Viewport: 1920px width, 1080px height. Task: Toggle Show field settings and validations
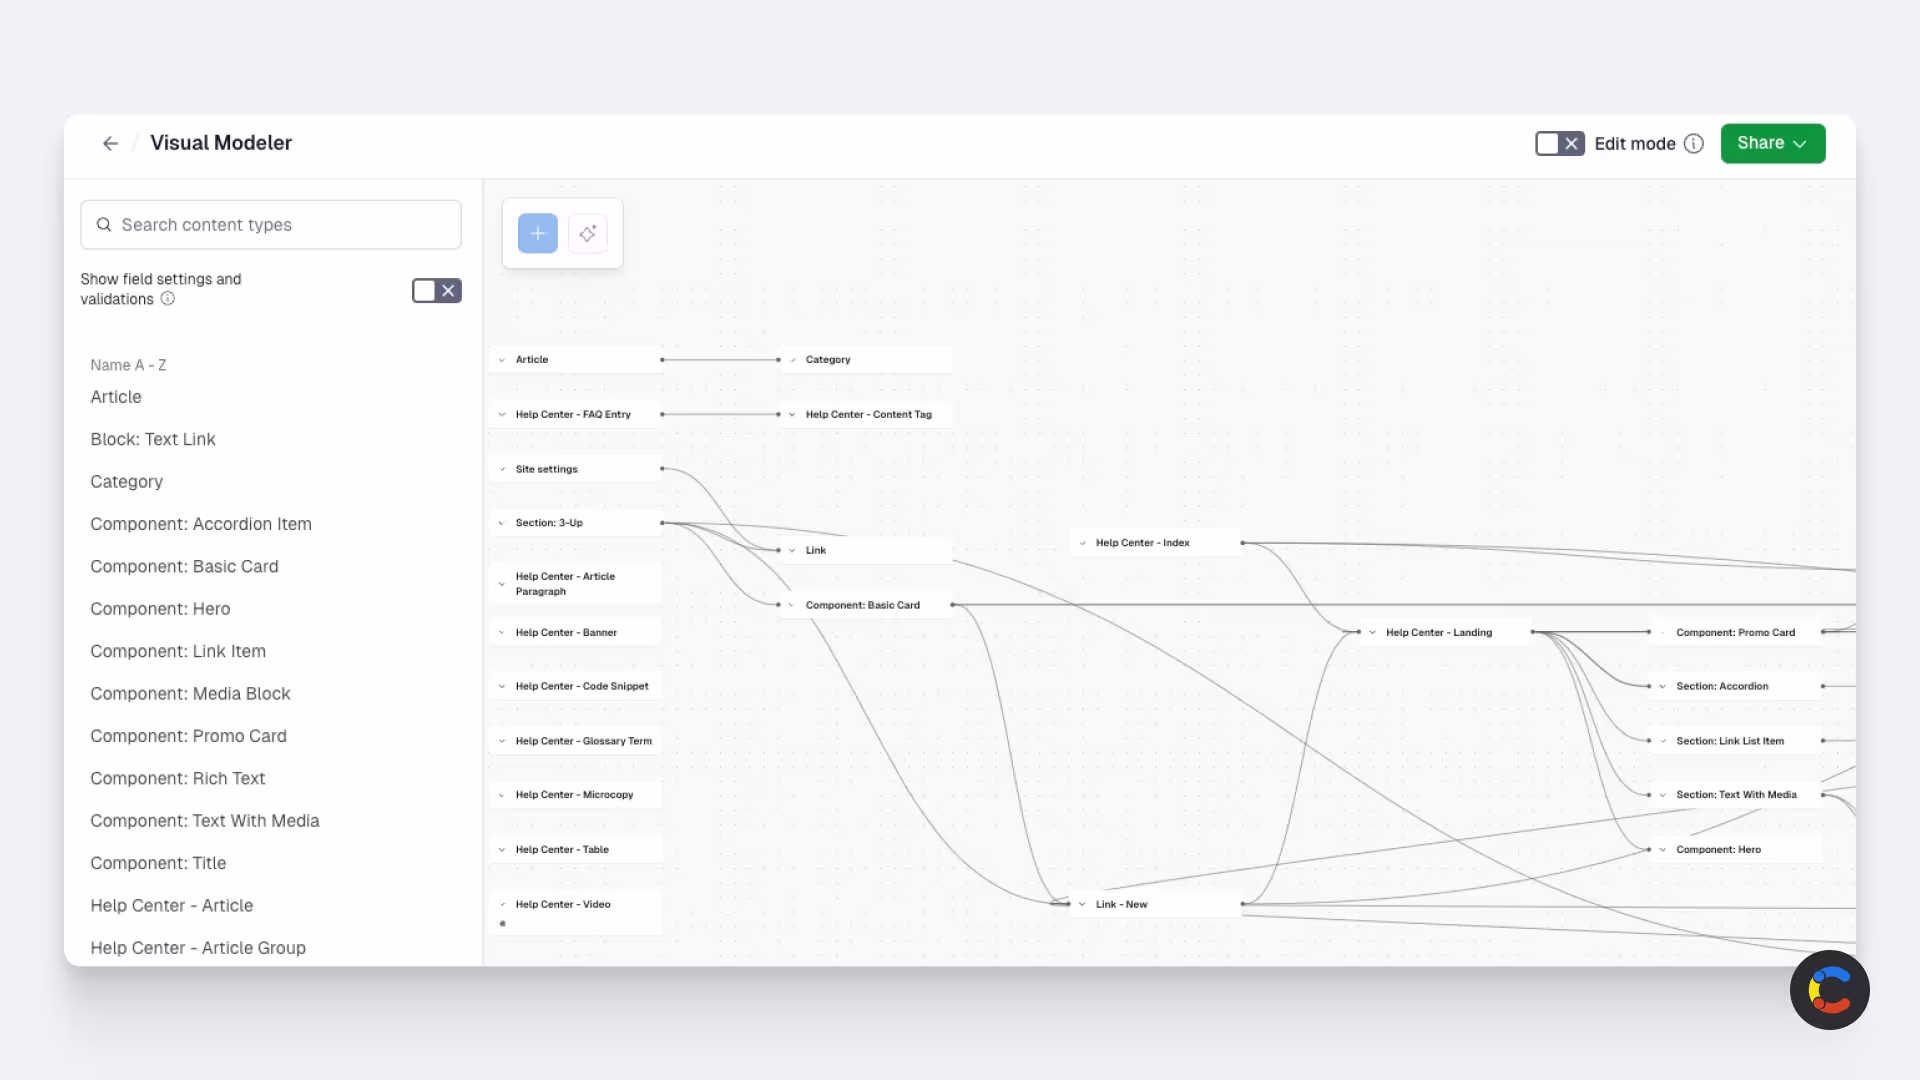(x=437, y=291)
